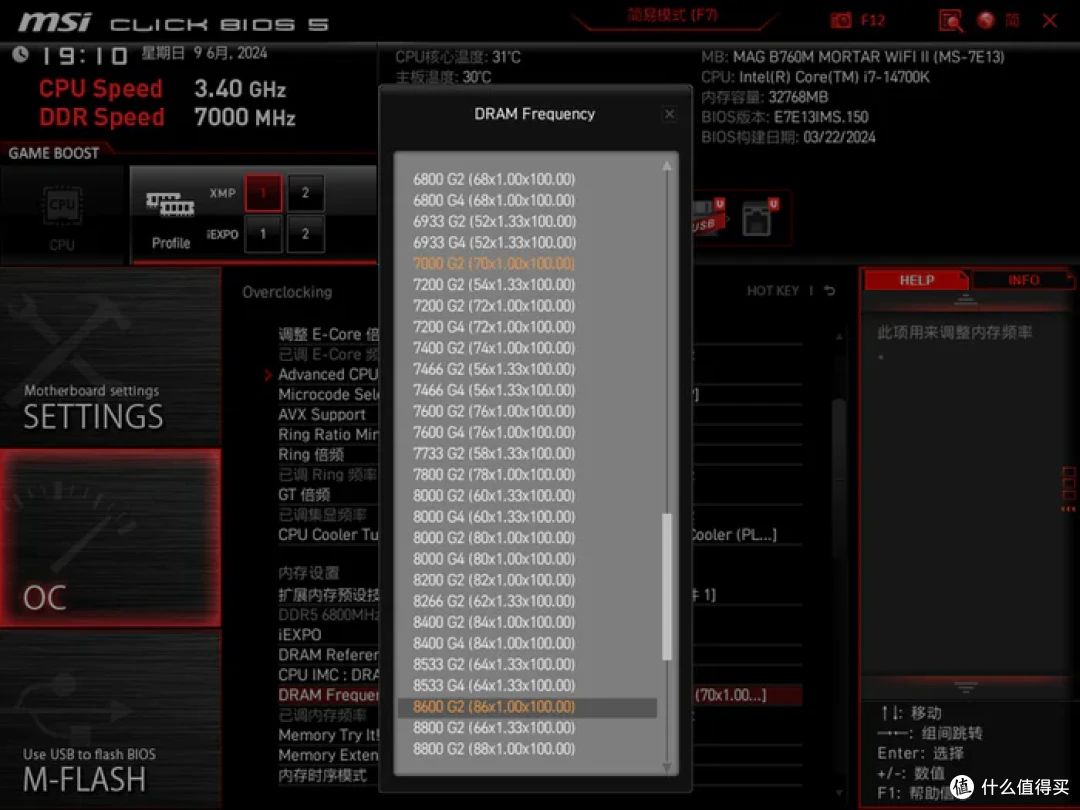Select 7466 G4 (56x1.33x100.00)

(x=493, y=391)
